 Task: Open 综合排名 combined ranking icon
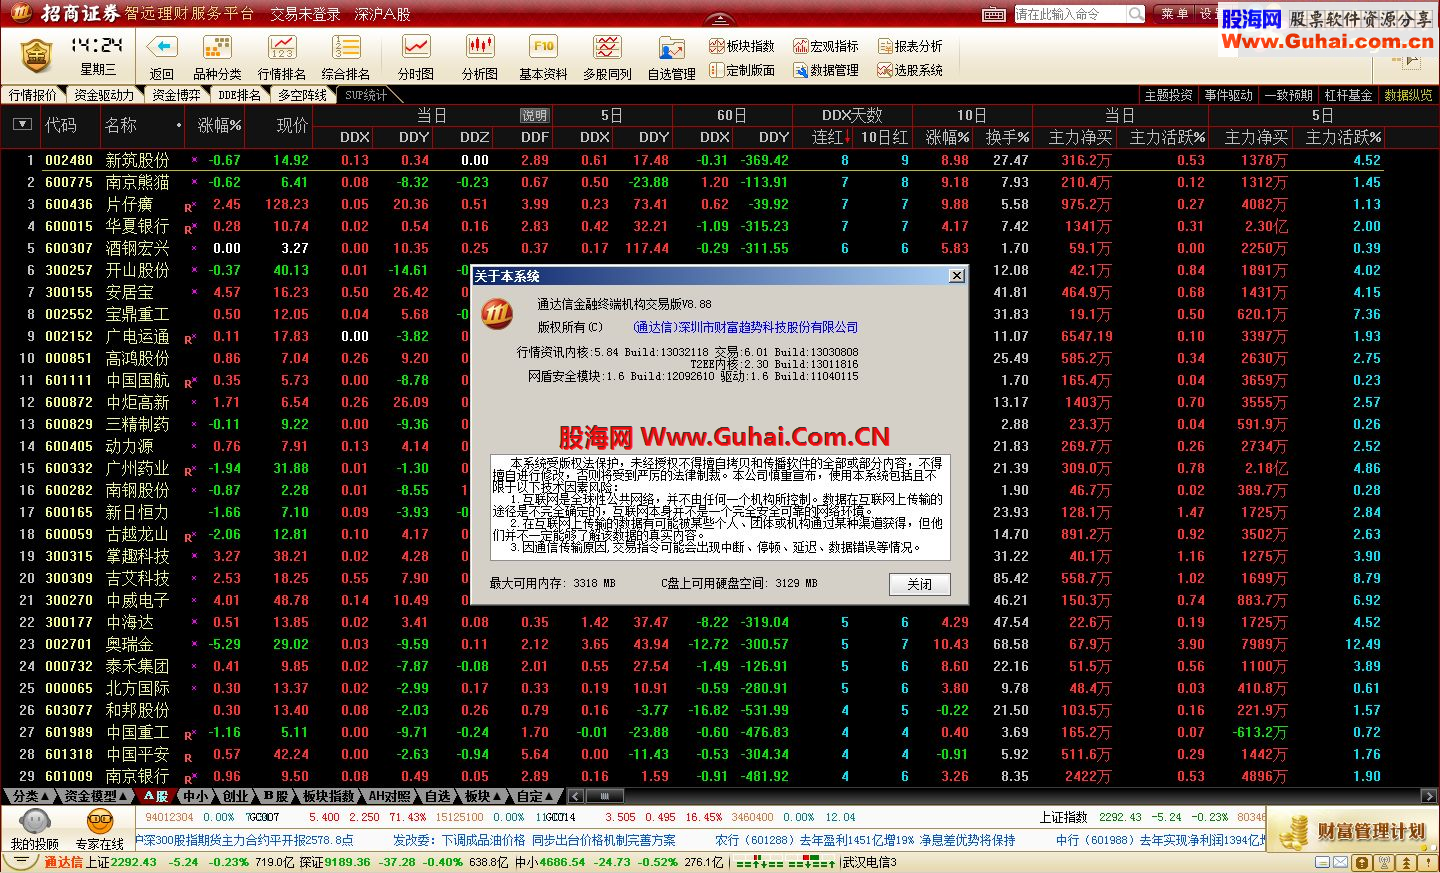click(346, 48)
